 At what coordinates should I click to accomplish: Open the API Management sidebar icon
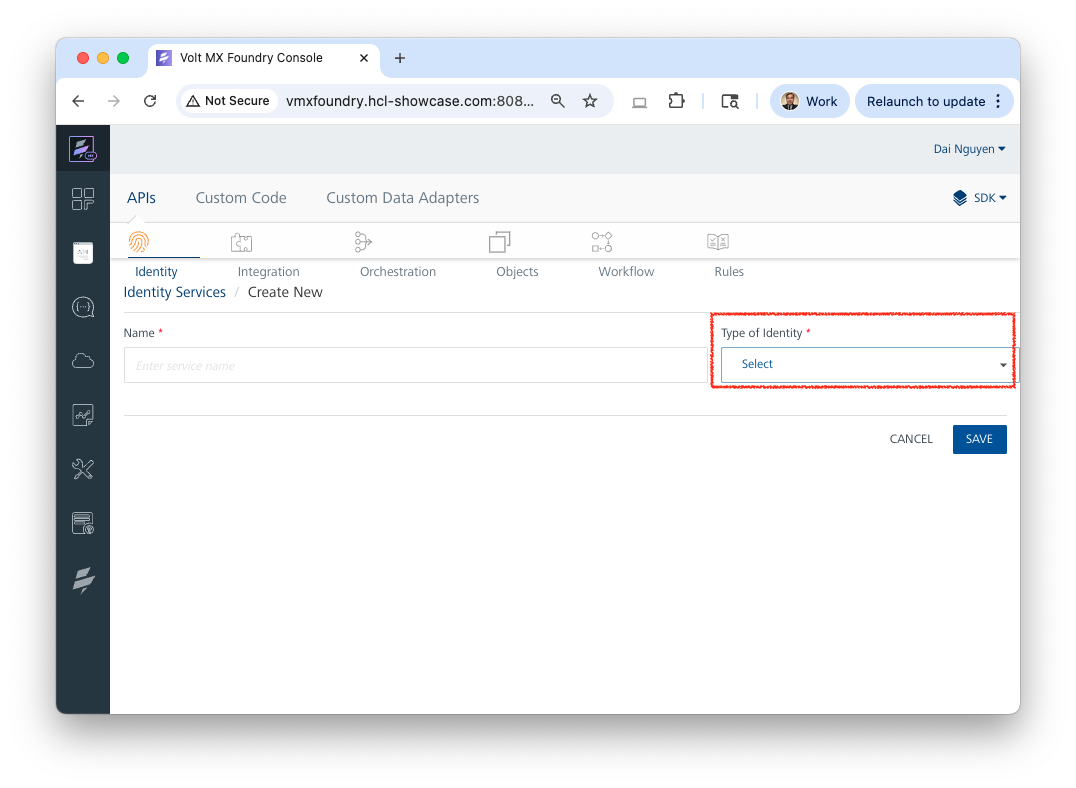pos(82,253)
